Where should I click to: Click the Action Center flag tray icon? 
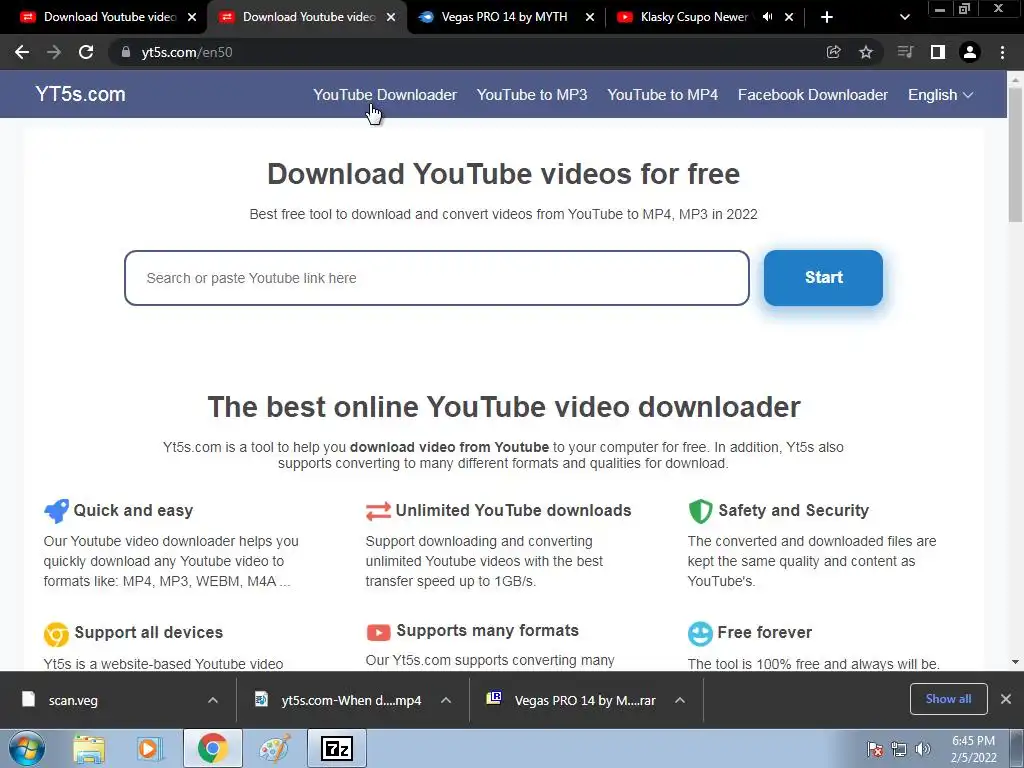875,749
